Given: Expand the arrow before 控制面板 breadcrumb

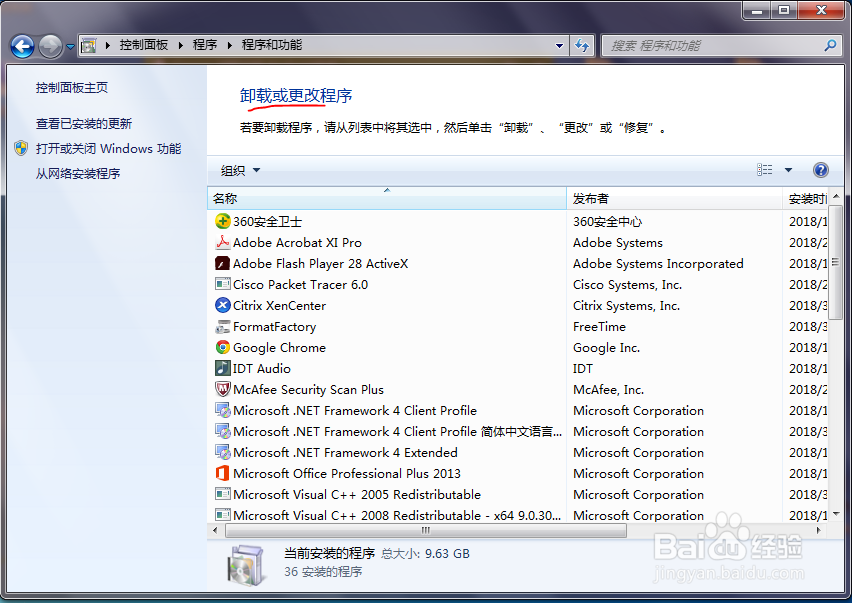Looking at the screenshot, I should coord(108,46).
